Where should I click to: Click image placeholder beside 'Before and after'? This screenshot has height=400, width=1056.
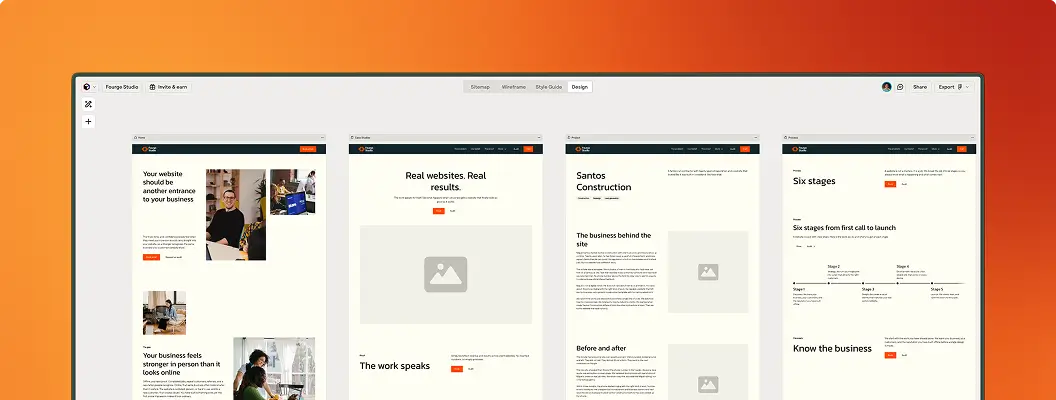coord(708,372)
